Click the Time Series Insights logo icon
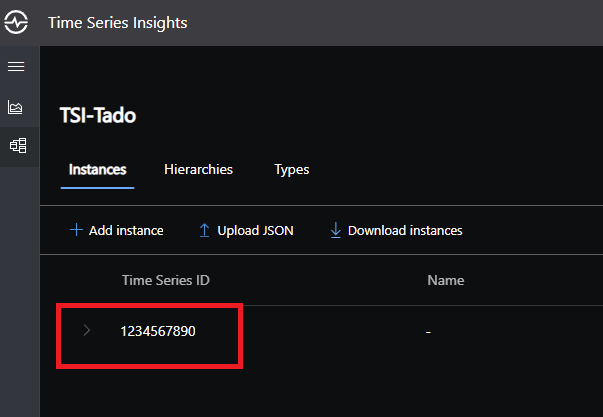Image resolution: width=603 pixels, height=417 pixels. click(16, 22)
